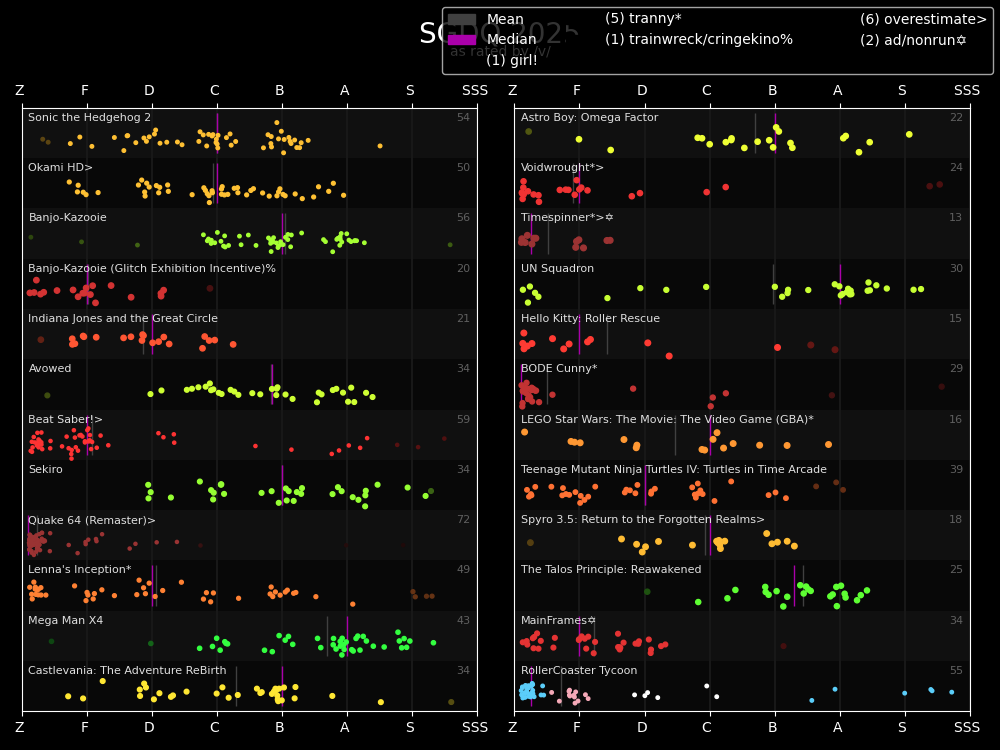Click the count "21" for Indiana Jones
The image size is (1000, 750).
pyautogui.click(x=463, y=318)
